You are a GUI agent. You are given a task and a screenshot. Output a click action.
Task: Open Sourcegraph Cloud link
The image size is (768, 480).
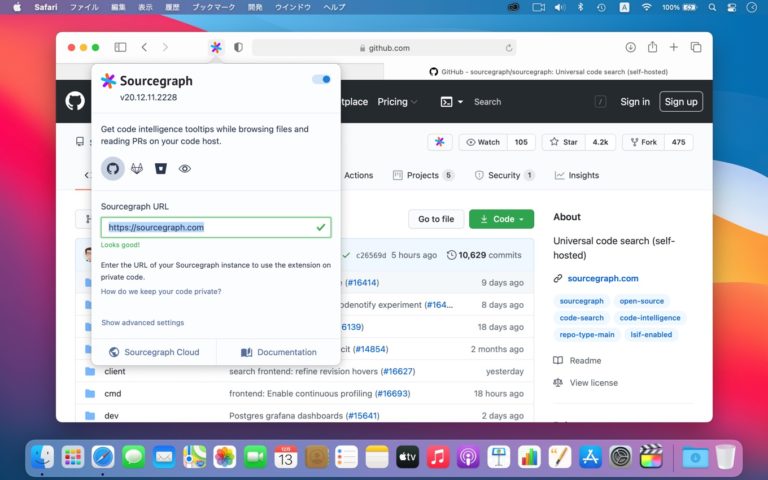click(154, 352)
